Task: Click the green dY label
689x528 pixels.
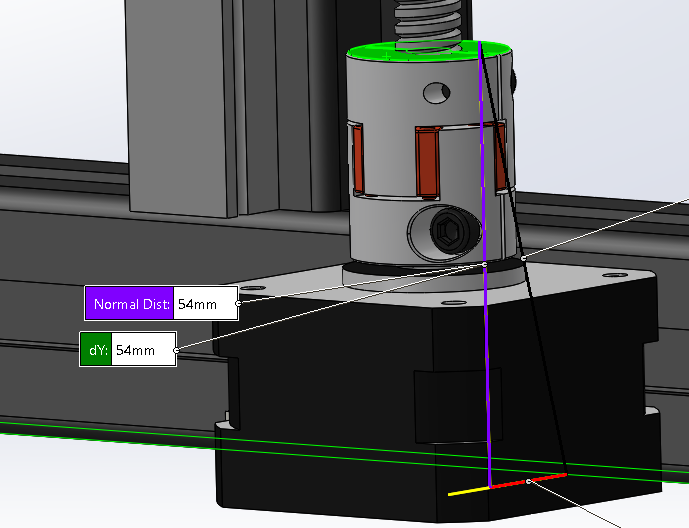Action: 96,351
